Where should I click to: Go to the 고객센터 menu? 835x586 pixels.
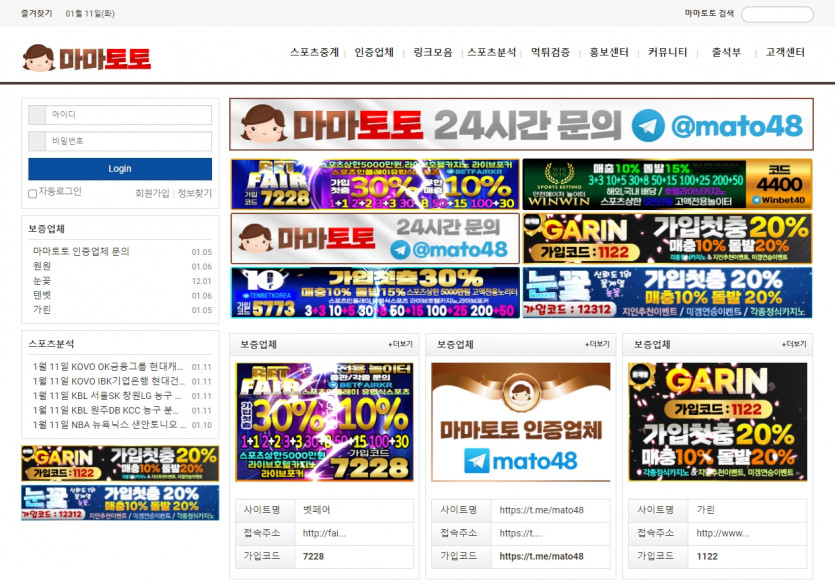pyautogui.click(x=785, y=53)
